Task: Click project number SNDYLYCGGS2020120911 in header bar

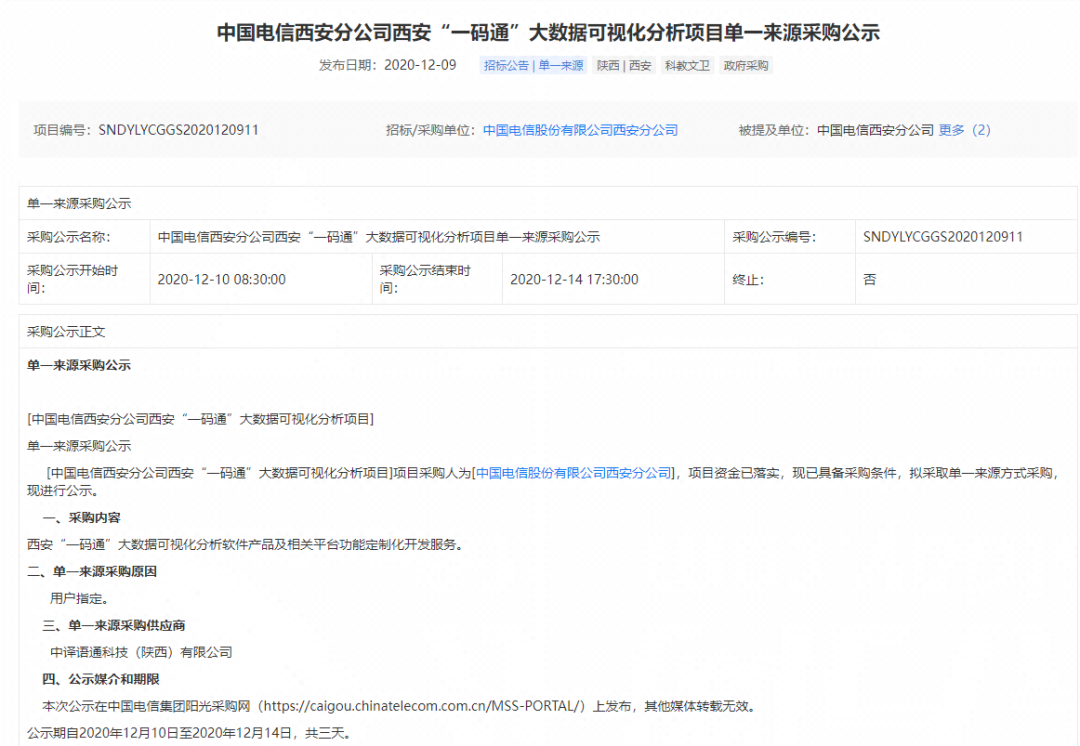Action: pyautogui.click(x=178, y=130)
